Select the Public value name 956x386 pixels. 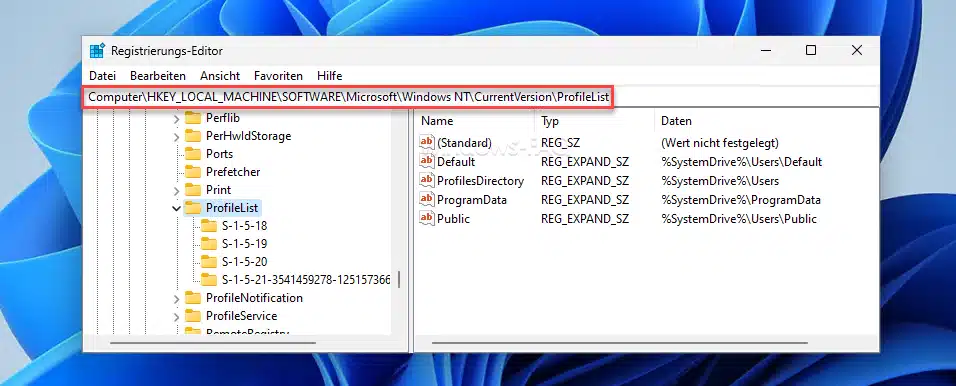coord(454,219)
